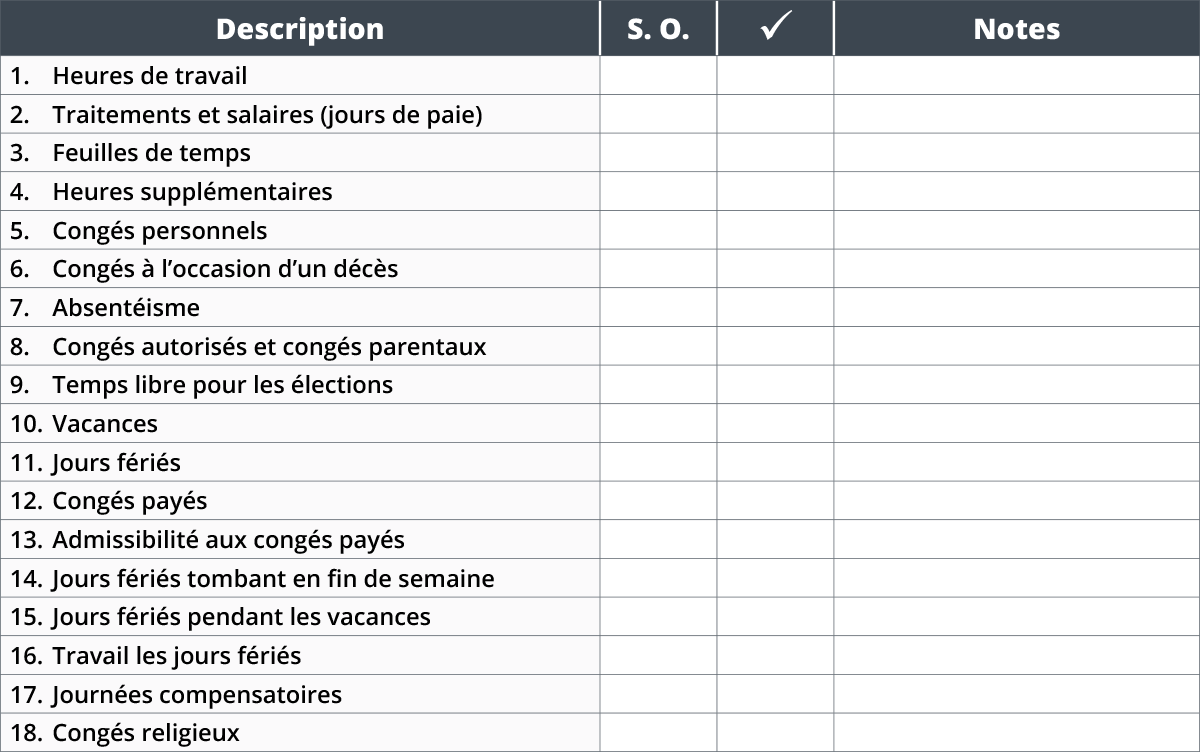Click the Notes field for Congés personnels
Image resolution: width=1200 pixels, height=752 pixels.
(x=1017, y=230)
